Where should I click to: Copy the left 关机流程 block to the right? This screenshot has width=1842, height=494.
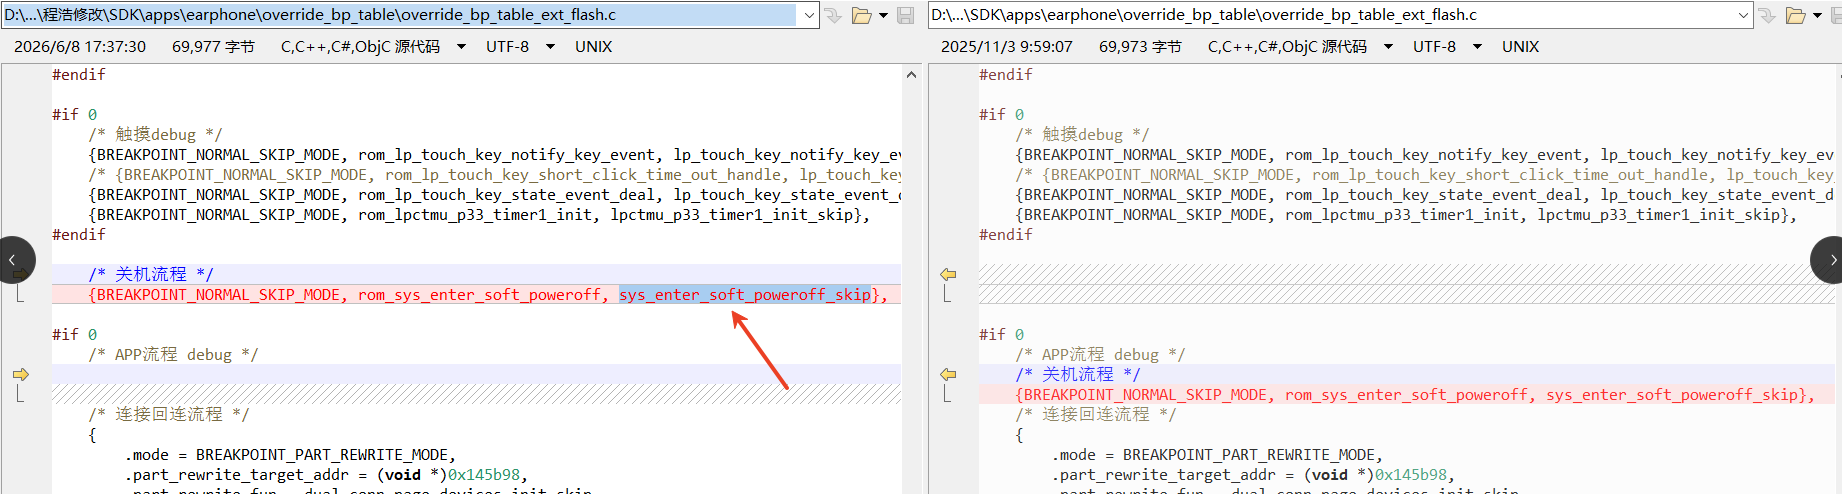(x=20, y=274)
